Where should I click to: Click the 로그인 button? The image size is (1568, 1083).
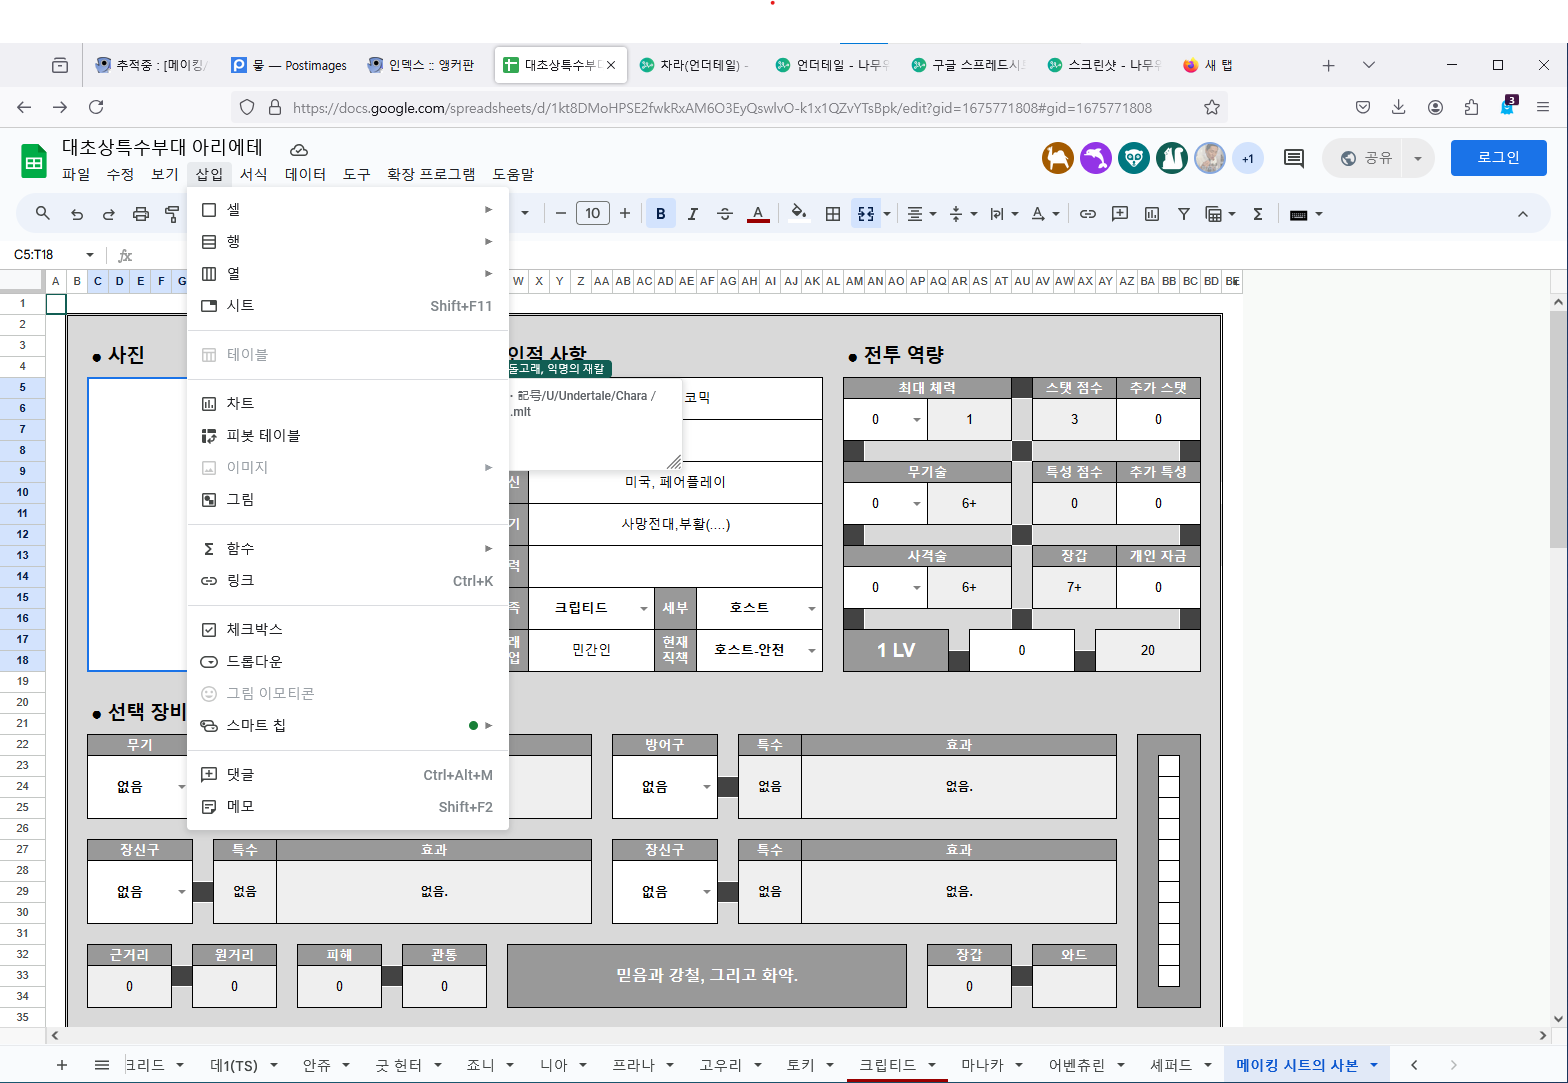(1498, 158)
